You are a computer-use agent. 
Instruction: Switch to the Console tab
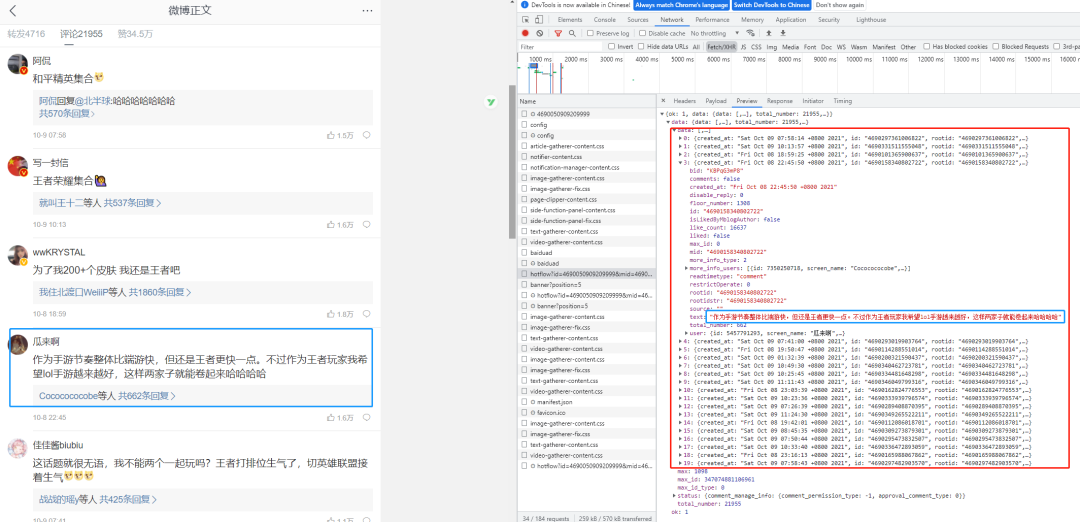pyautogui.click(x=605, y=20)
